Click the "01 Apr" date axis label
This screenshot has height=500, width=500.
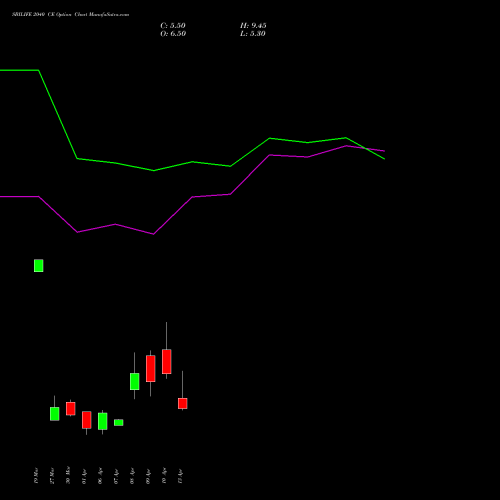click(x=84, y=477)
